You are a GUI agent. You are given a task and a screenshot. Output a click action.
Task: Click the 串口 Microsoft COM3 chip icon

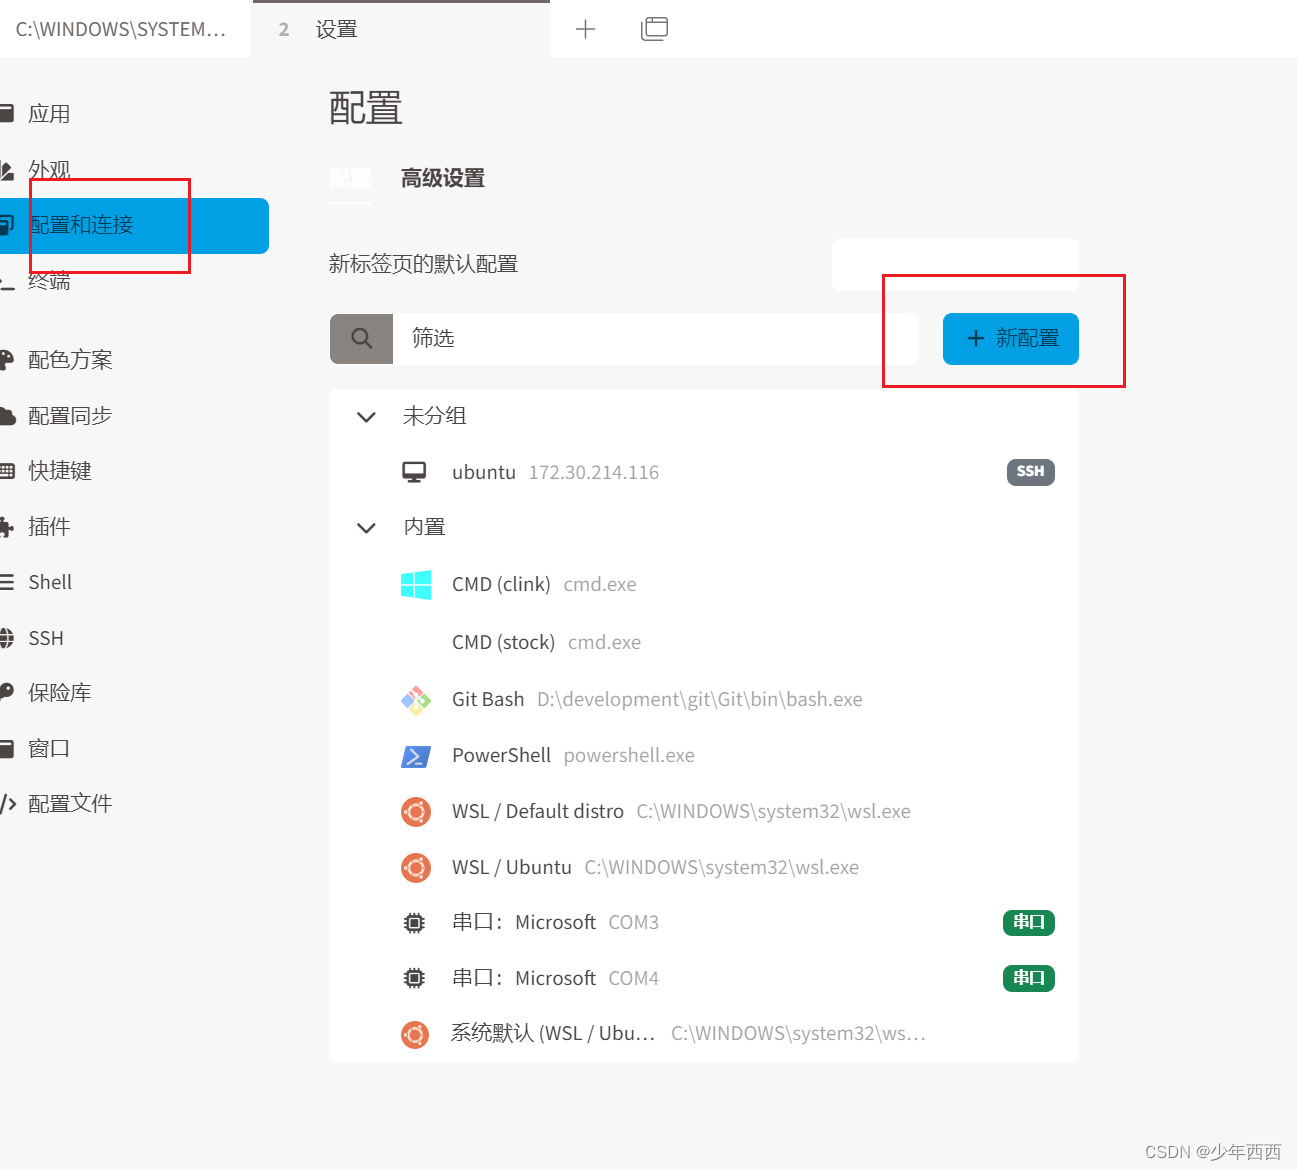[414, 922]
